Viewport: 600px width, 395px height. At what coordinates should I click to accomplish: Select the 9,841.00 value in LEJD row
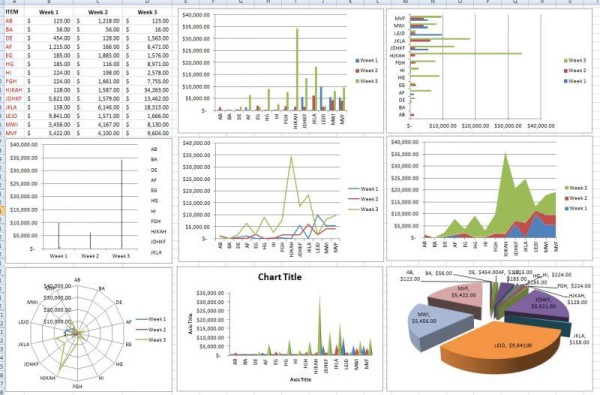pyautogui.click(x=59, y=116)
